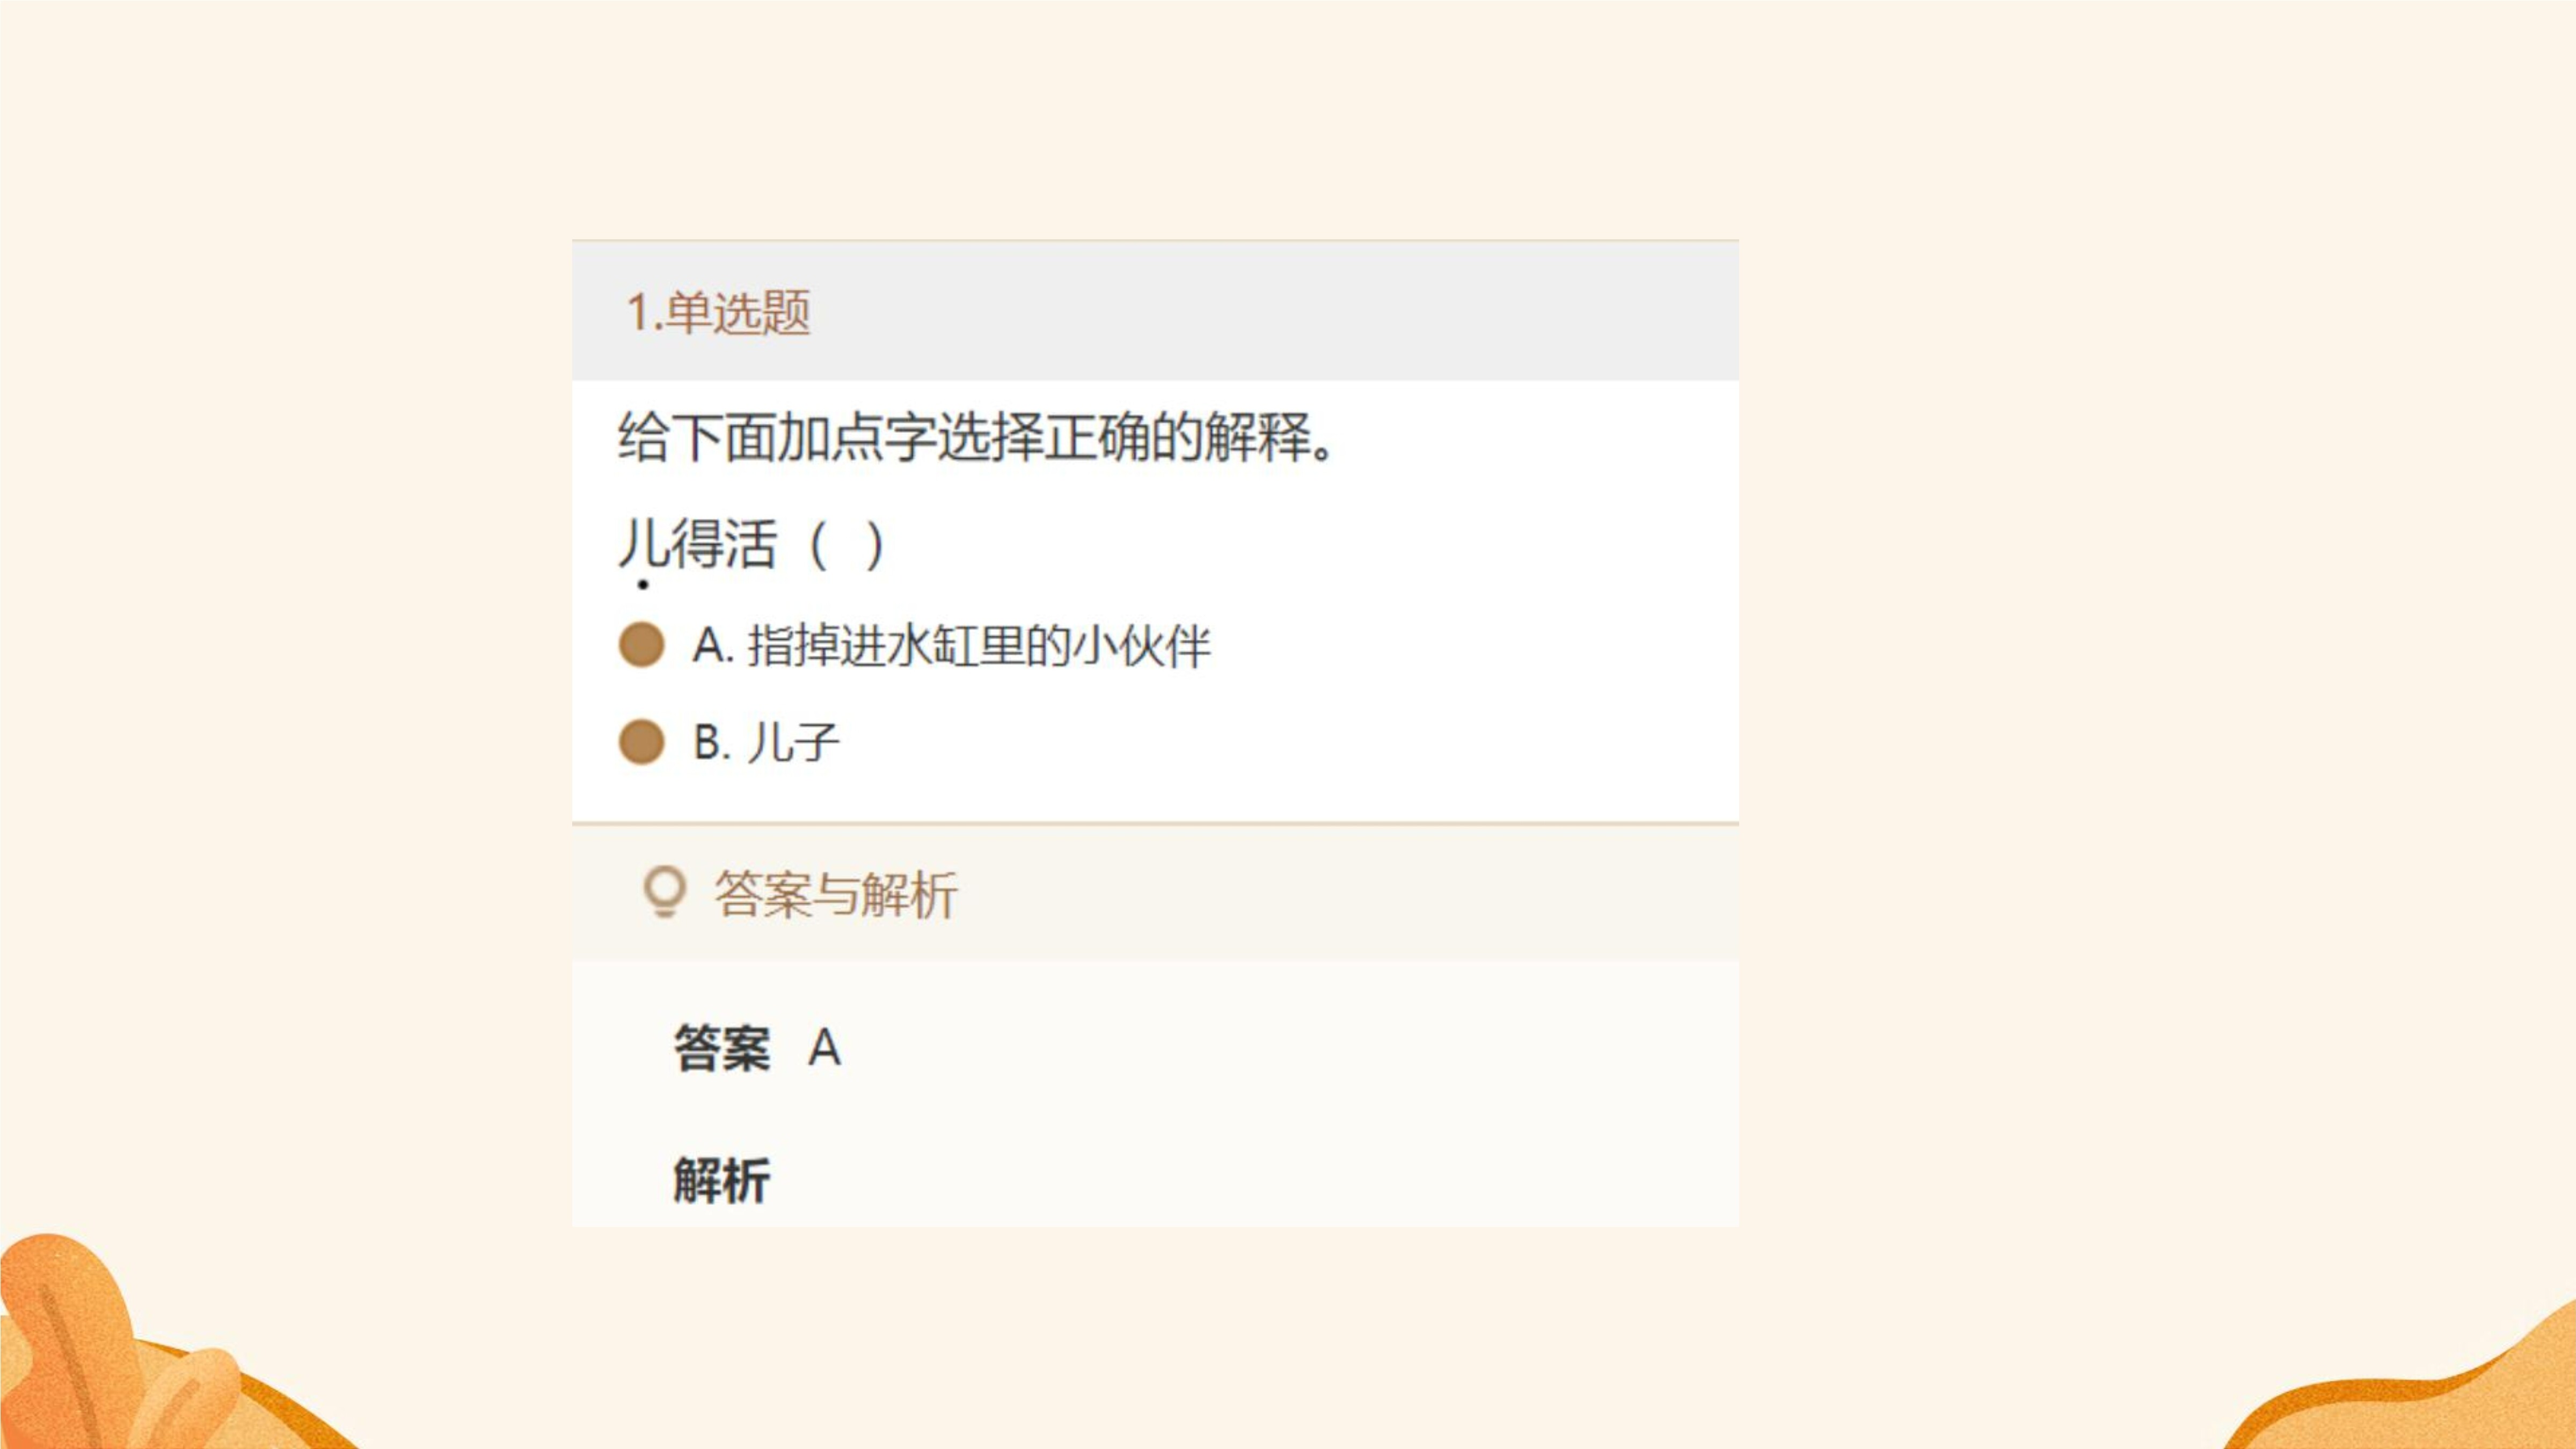Click the option text 儿子
Screen dimensions: 2576x1449
[794, 743]
